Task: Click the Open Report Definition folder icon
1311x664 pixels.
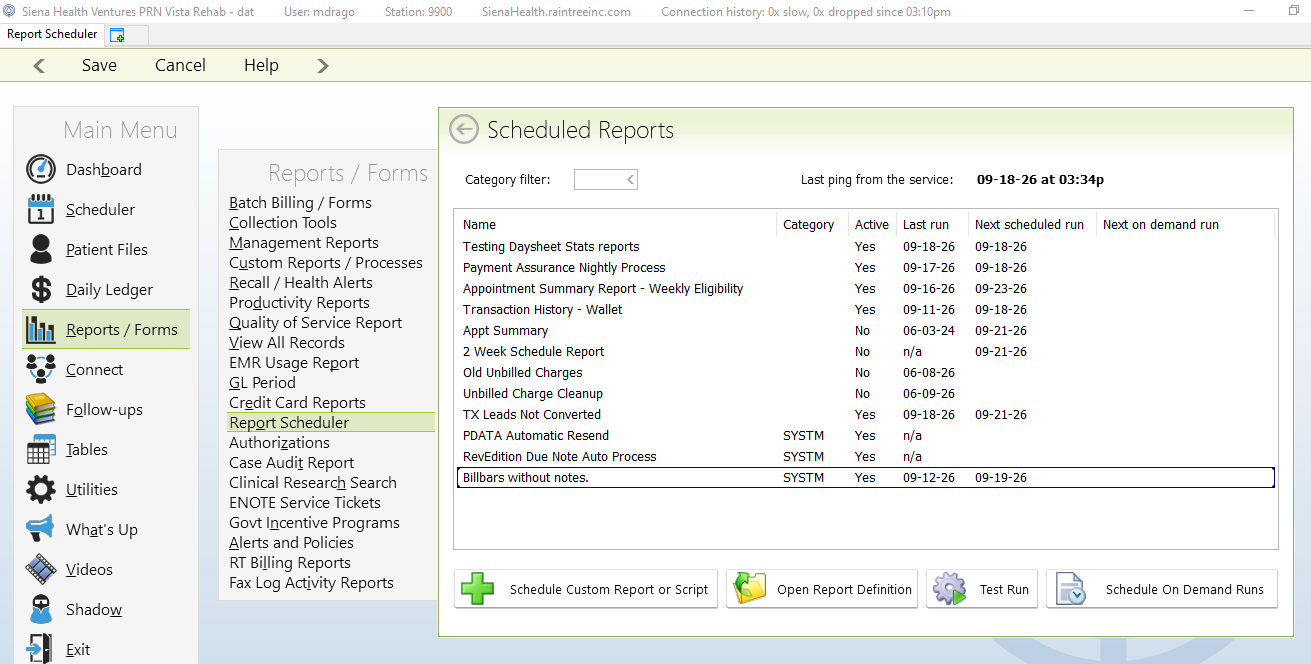Action: 750,589
